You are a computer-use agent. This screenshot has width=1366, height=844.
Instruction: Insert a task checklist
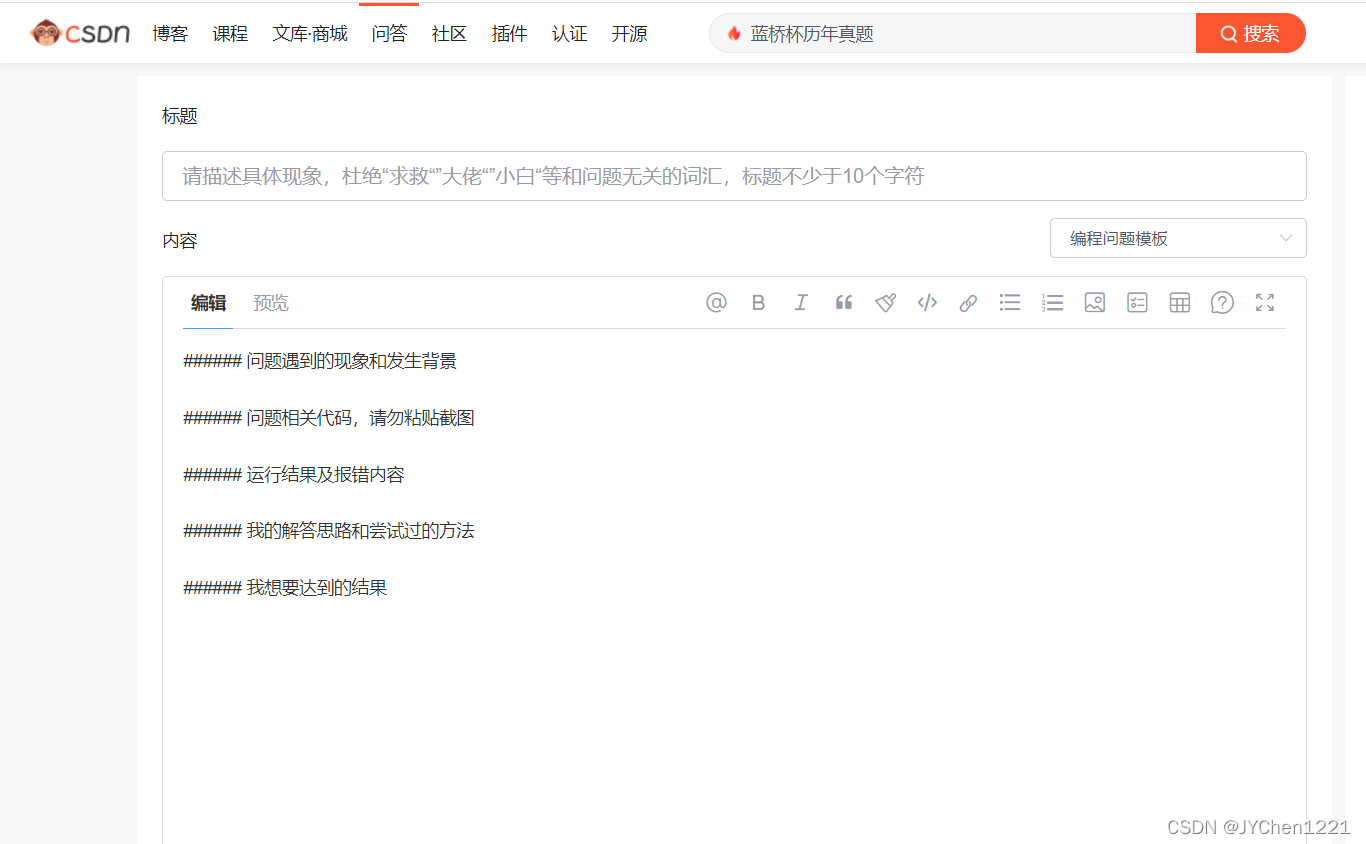click(1137, 302)
